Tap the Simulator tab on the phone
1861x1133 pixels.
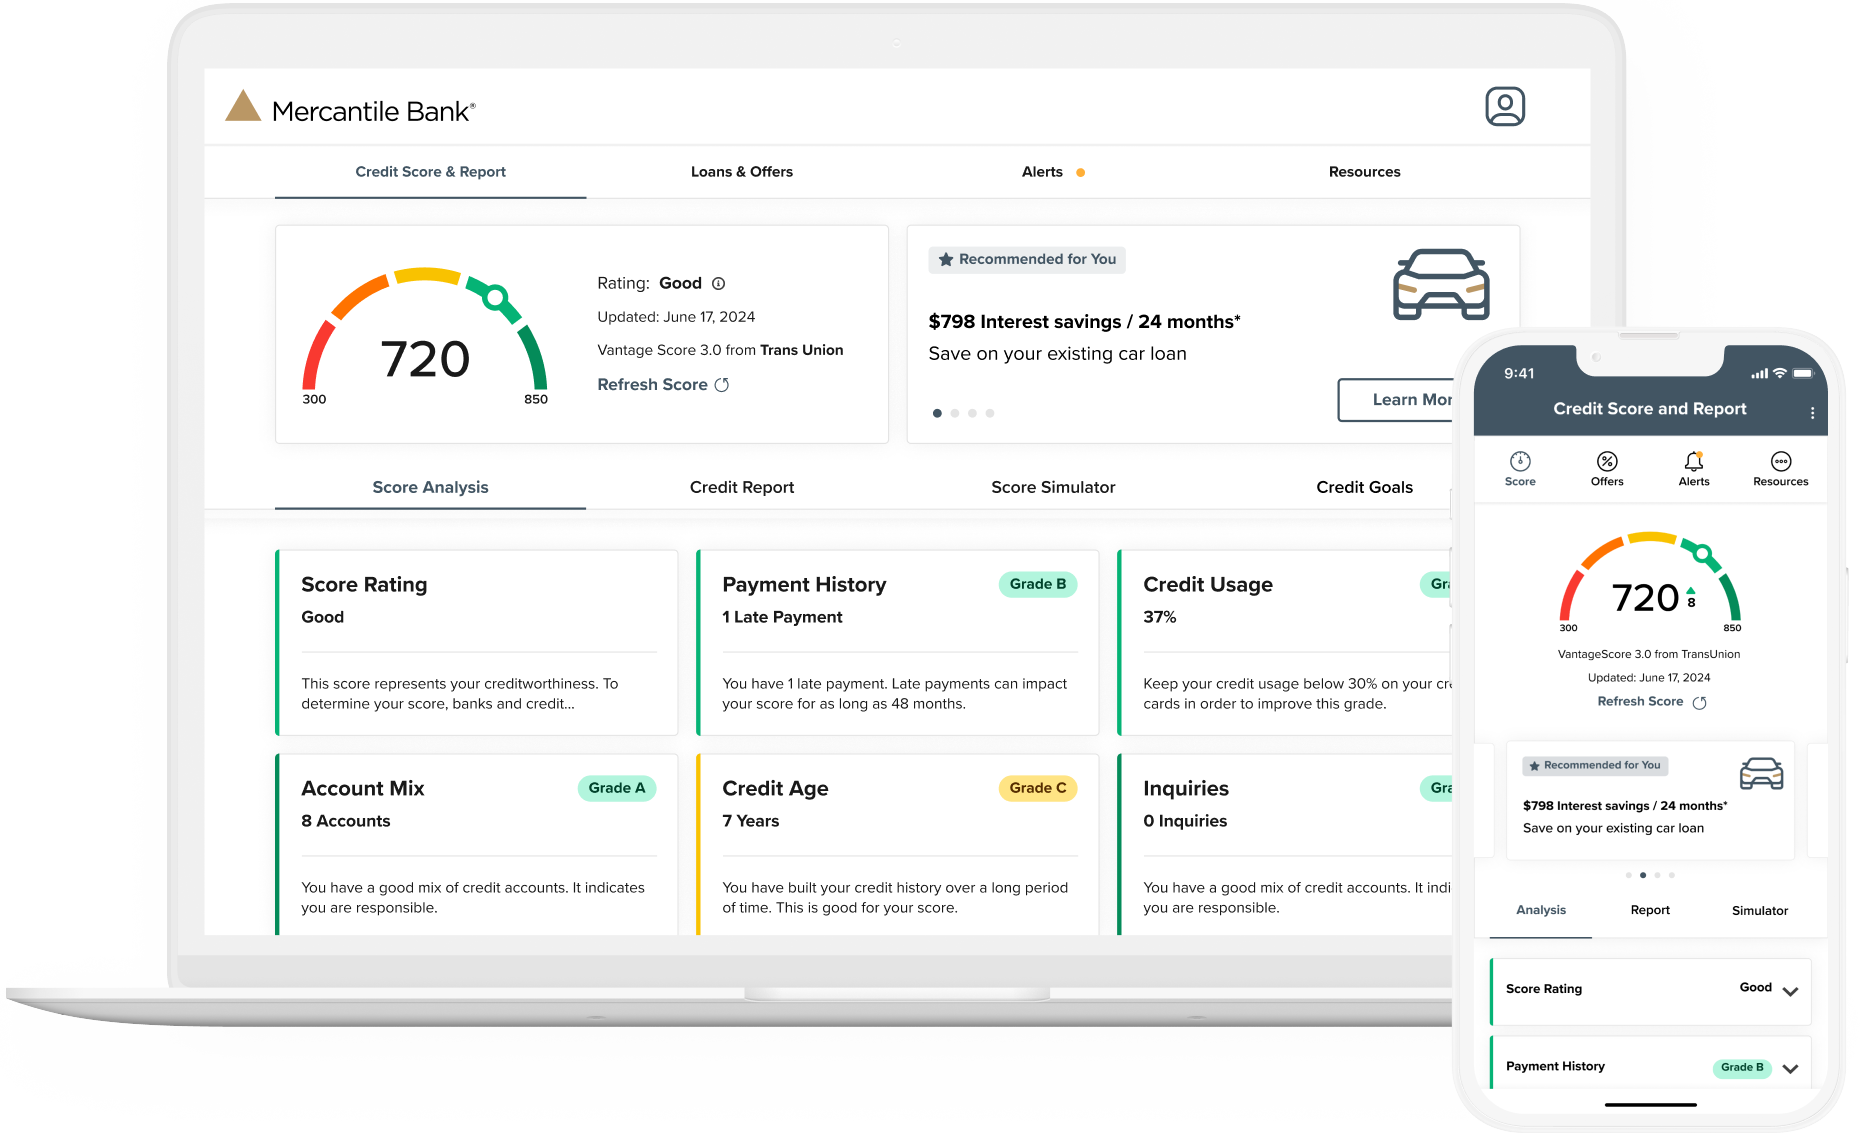[1759, 910]
